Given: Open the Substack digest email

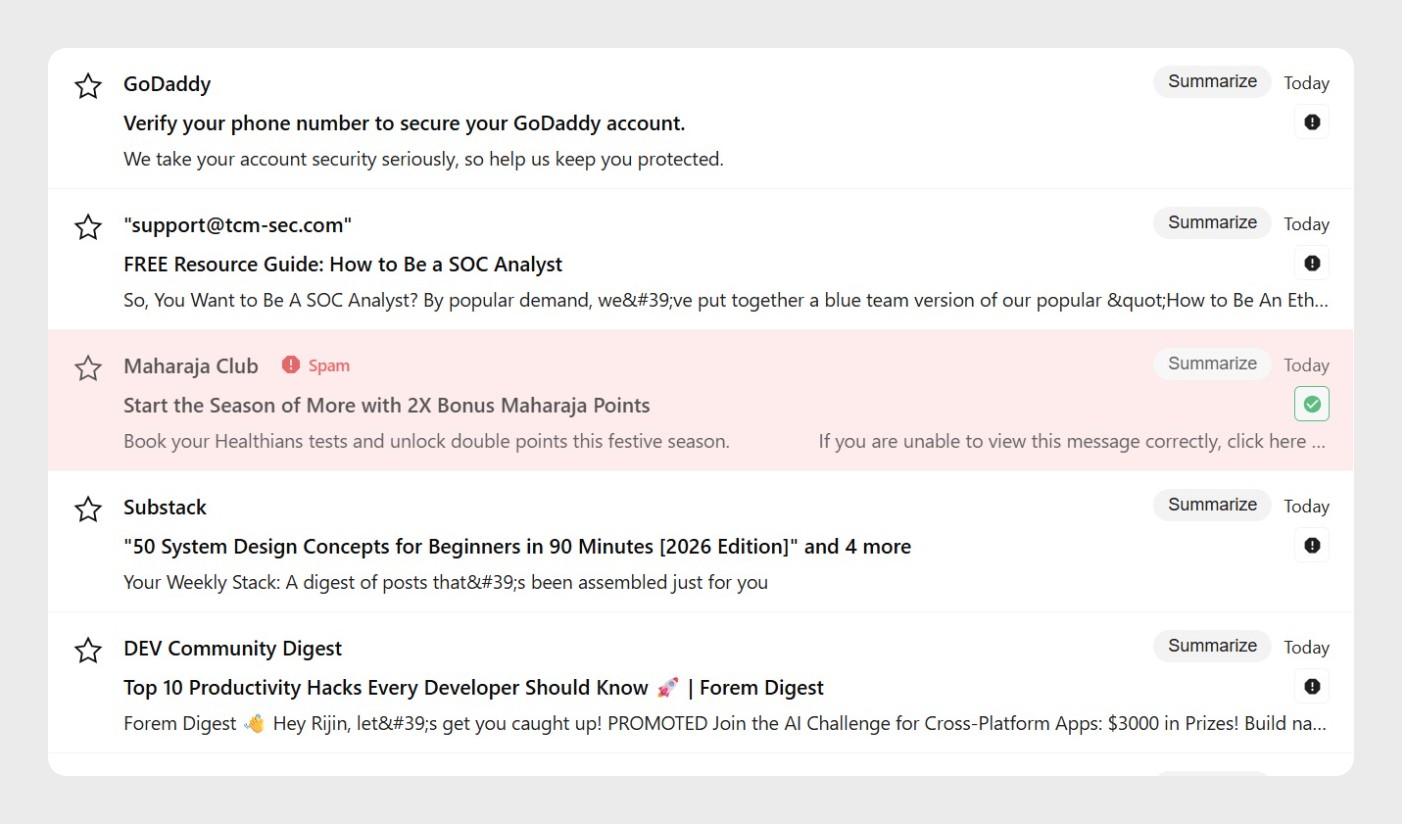Looking at the screenshot, I should (516, 546).
